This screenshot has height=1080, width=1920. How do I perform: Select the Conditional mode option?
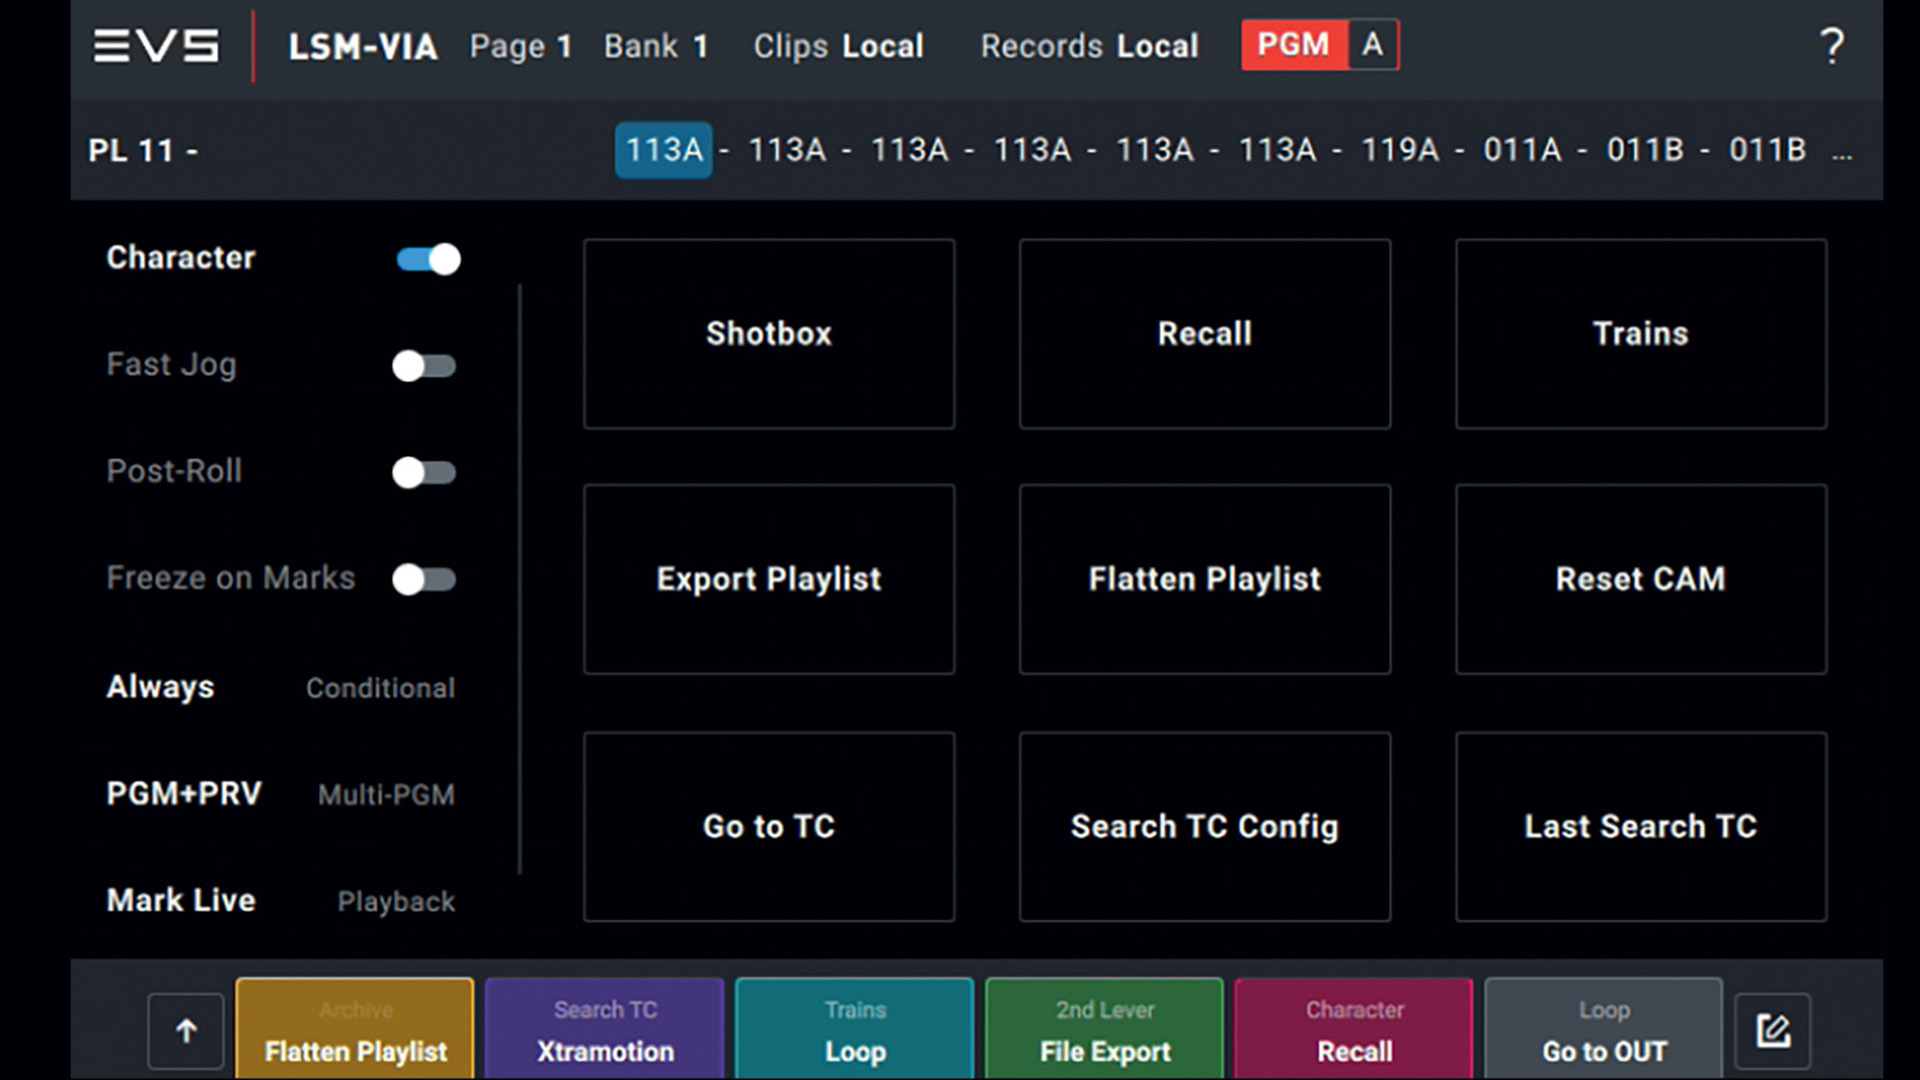click(x=380, y=688)
